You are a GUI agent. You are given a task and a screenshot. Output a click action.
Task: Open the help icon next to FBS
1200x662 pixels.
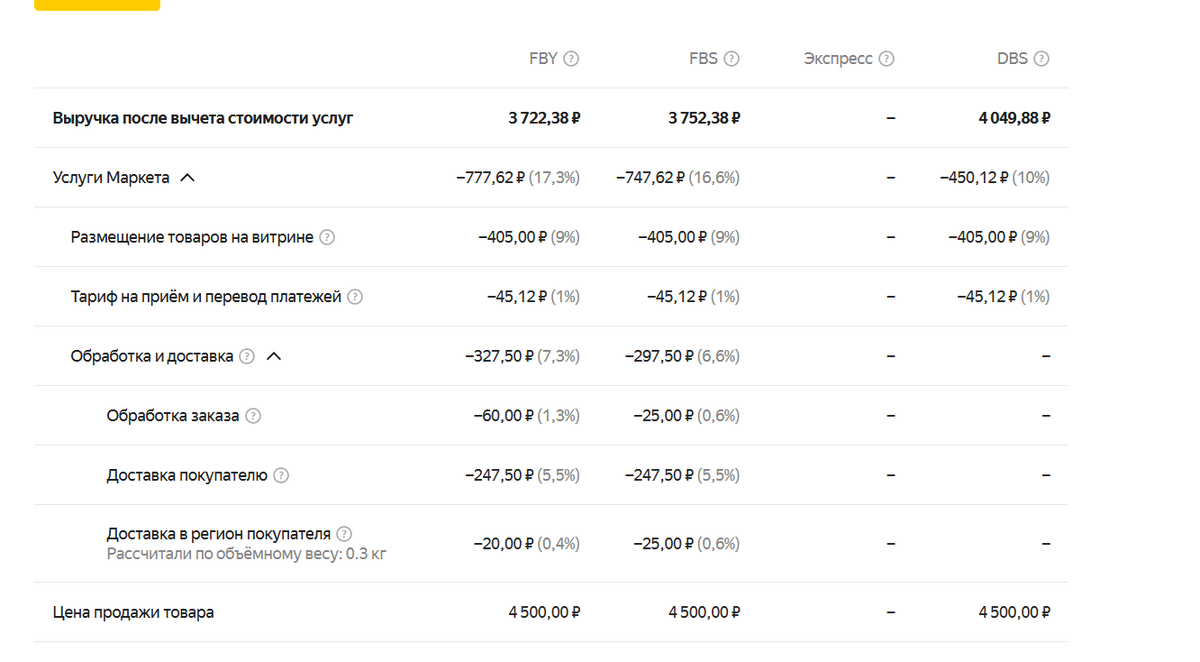(x=731, y=59)
